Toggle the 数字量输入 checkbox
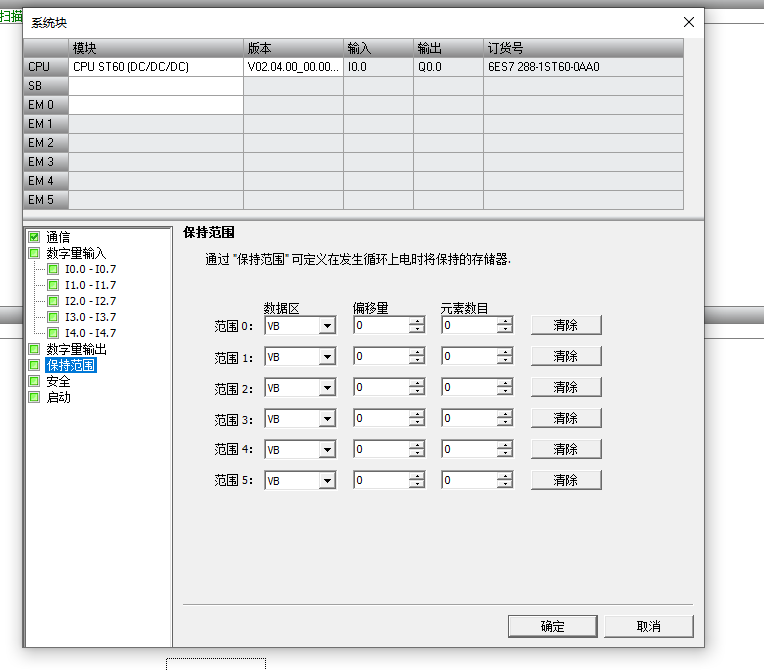Screen dimensions: 764x670 click(x=34, y=253)
